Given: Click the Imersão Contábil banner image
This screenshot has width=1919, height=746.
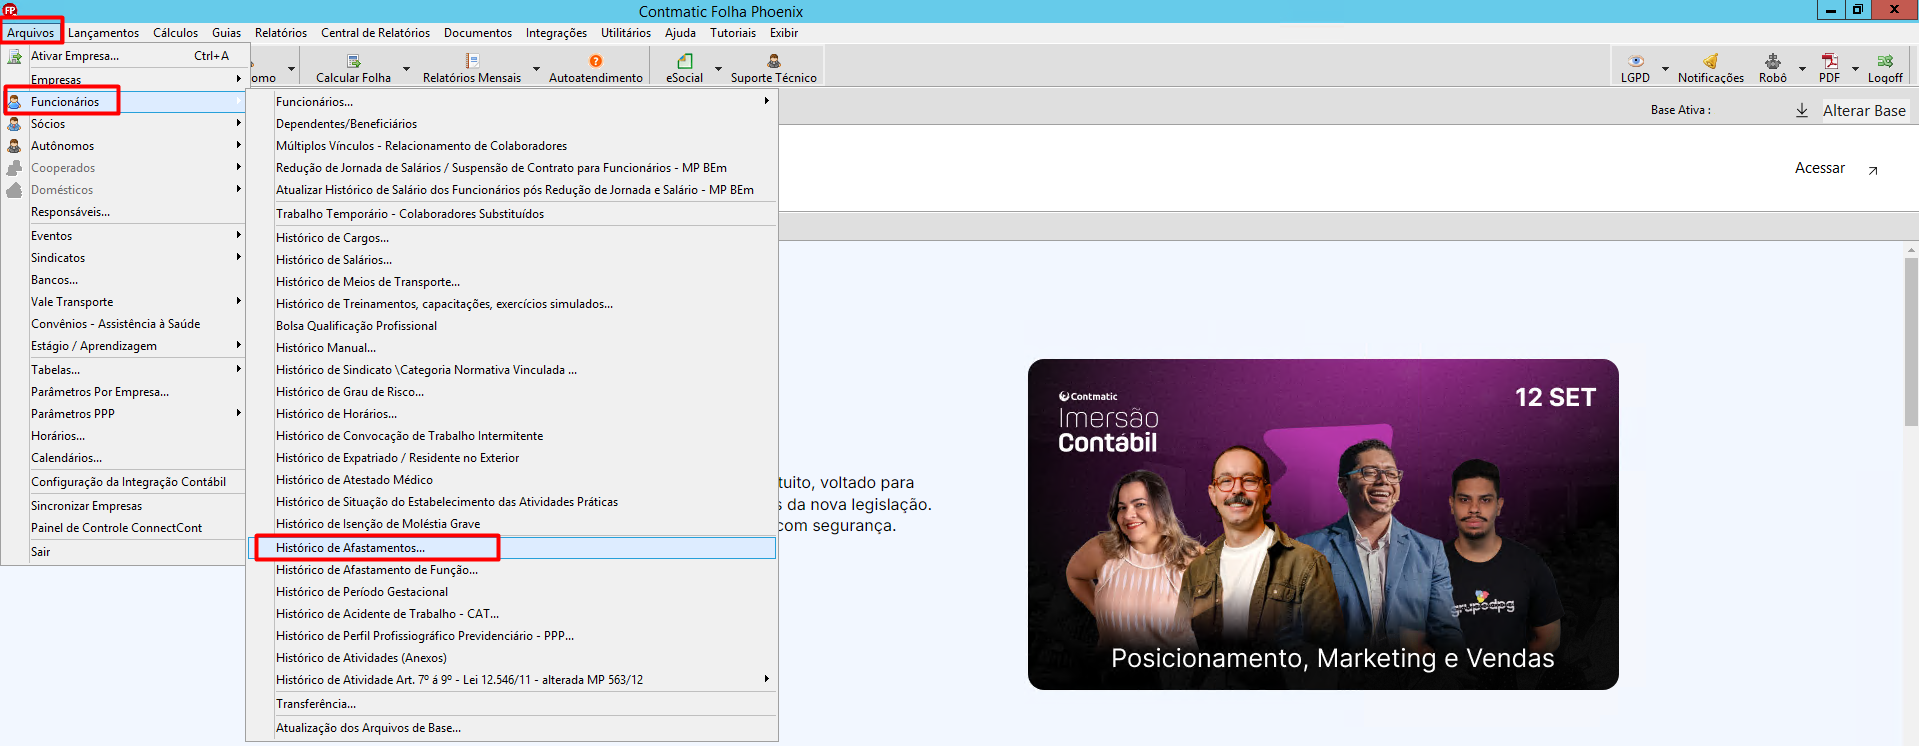Looking at the screenshot, I should [x=1323, y=524].
